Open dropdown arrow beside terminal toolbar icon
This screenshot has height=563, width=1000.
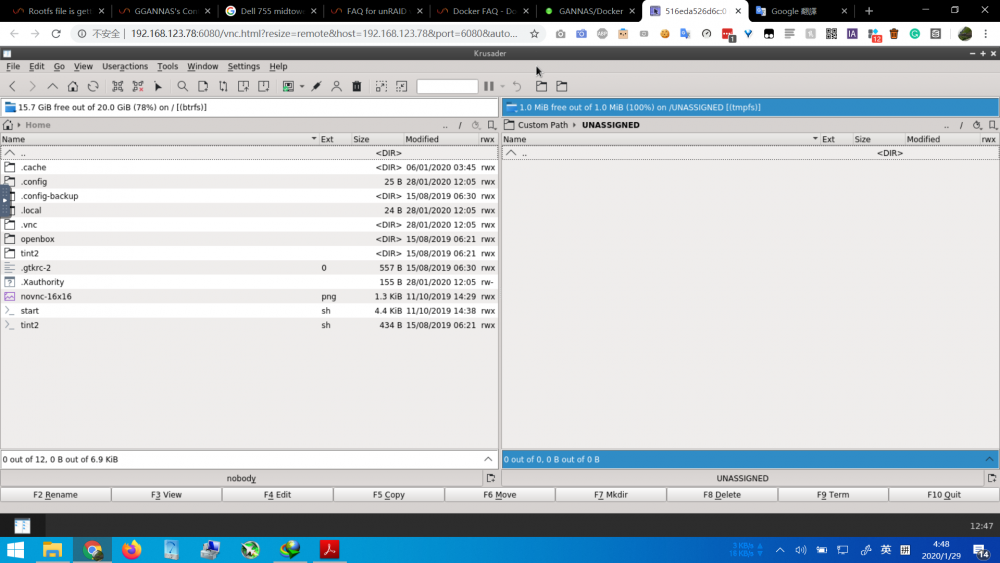click(x=302, y=86)
